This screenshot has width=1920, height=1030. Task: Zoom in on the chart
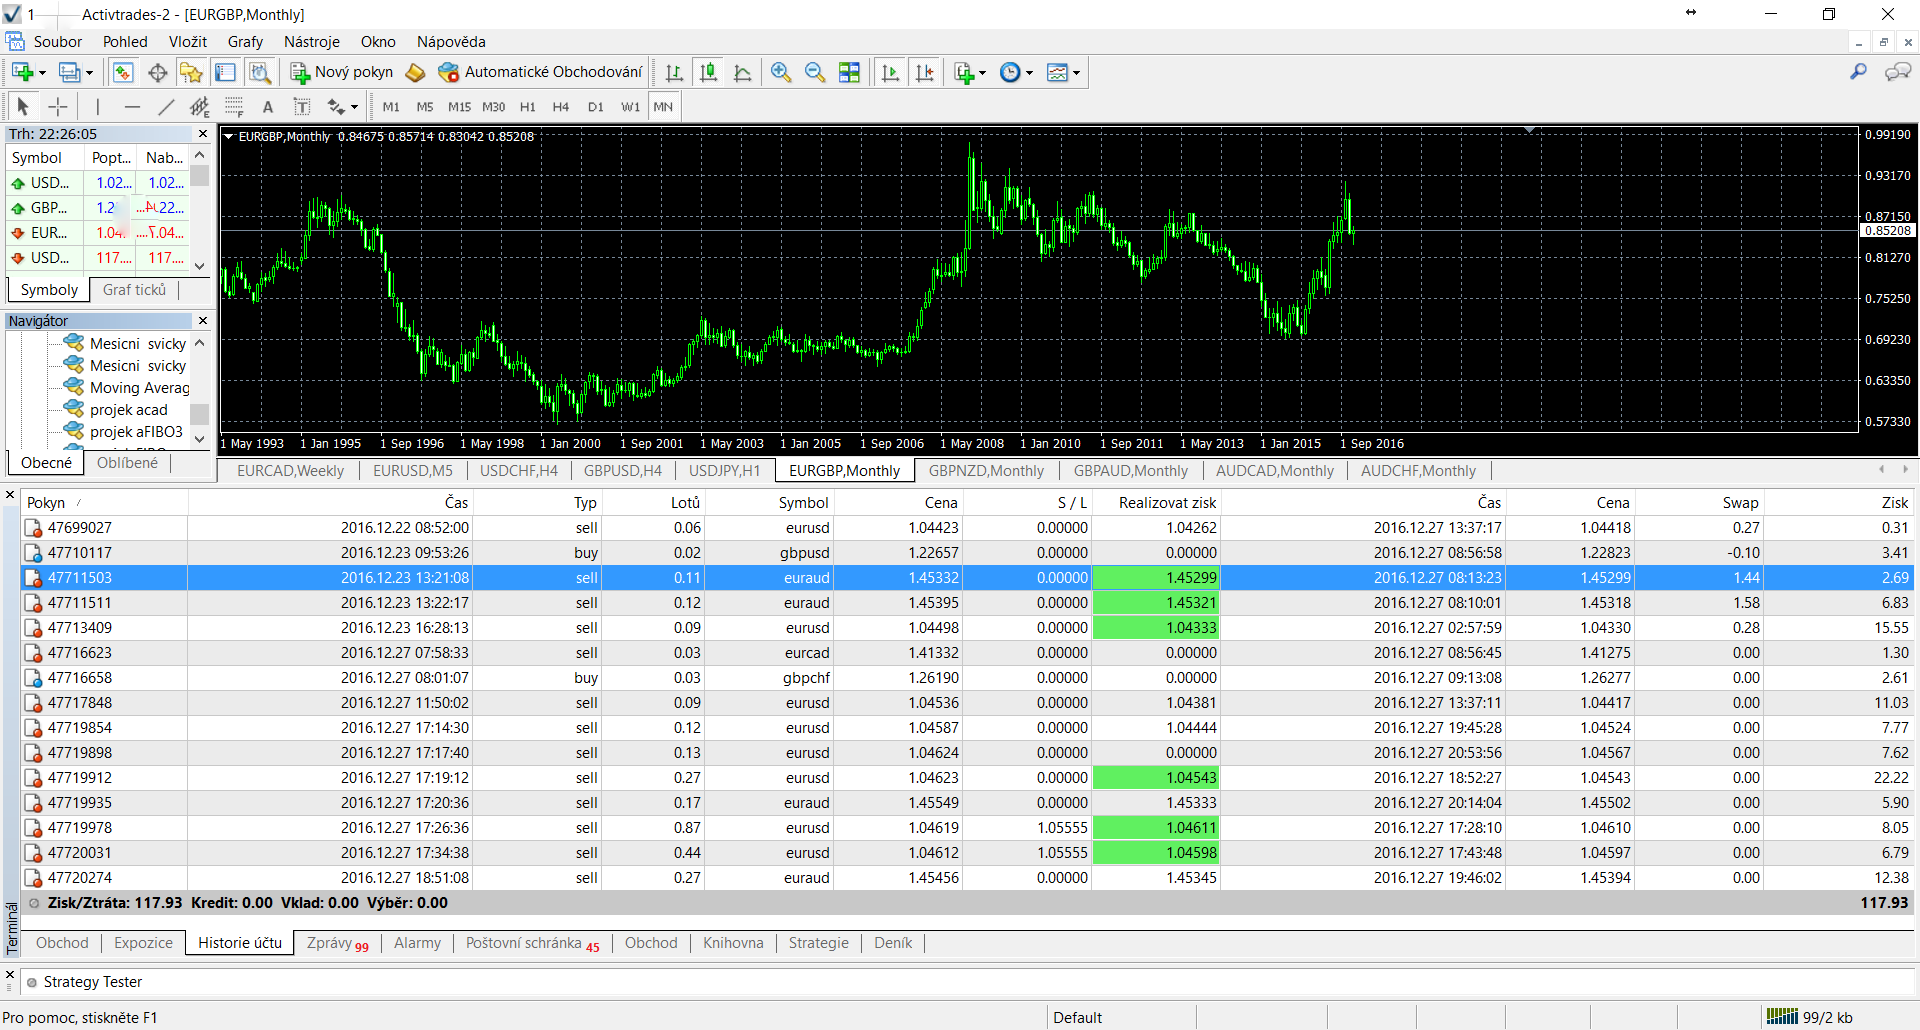(781, 72)
